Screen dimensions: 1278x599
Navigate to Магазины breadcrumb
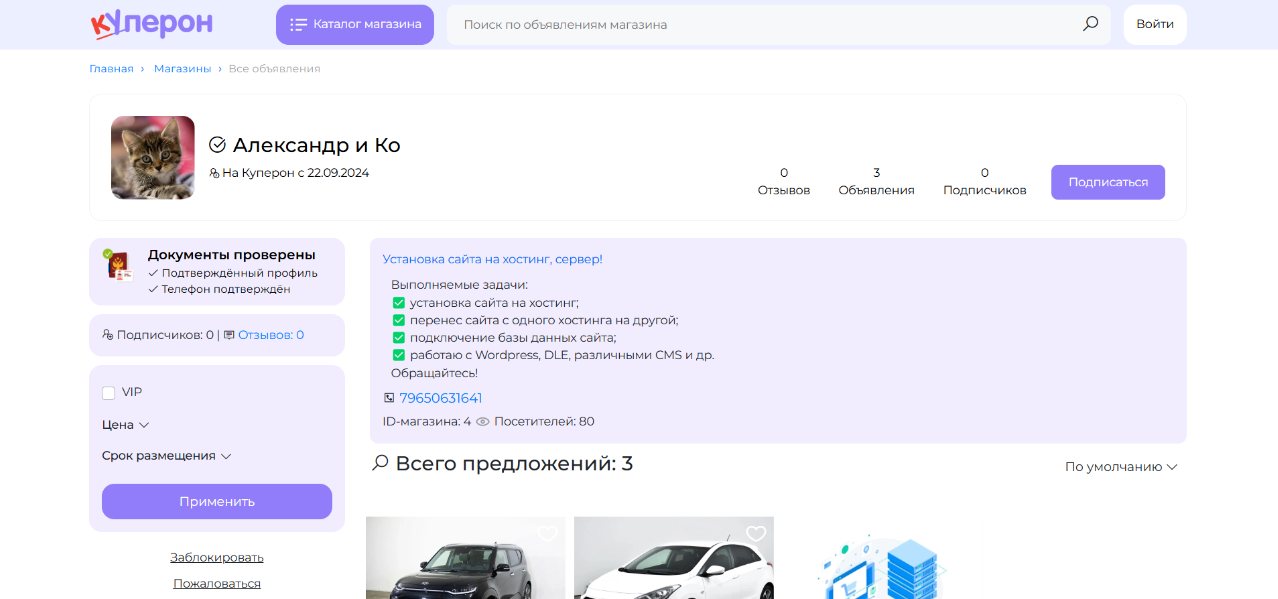click(x=182, y=69)
